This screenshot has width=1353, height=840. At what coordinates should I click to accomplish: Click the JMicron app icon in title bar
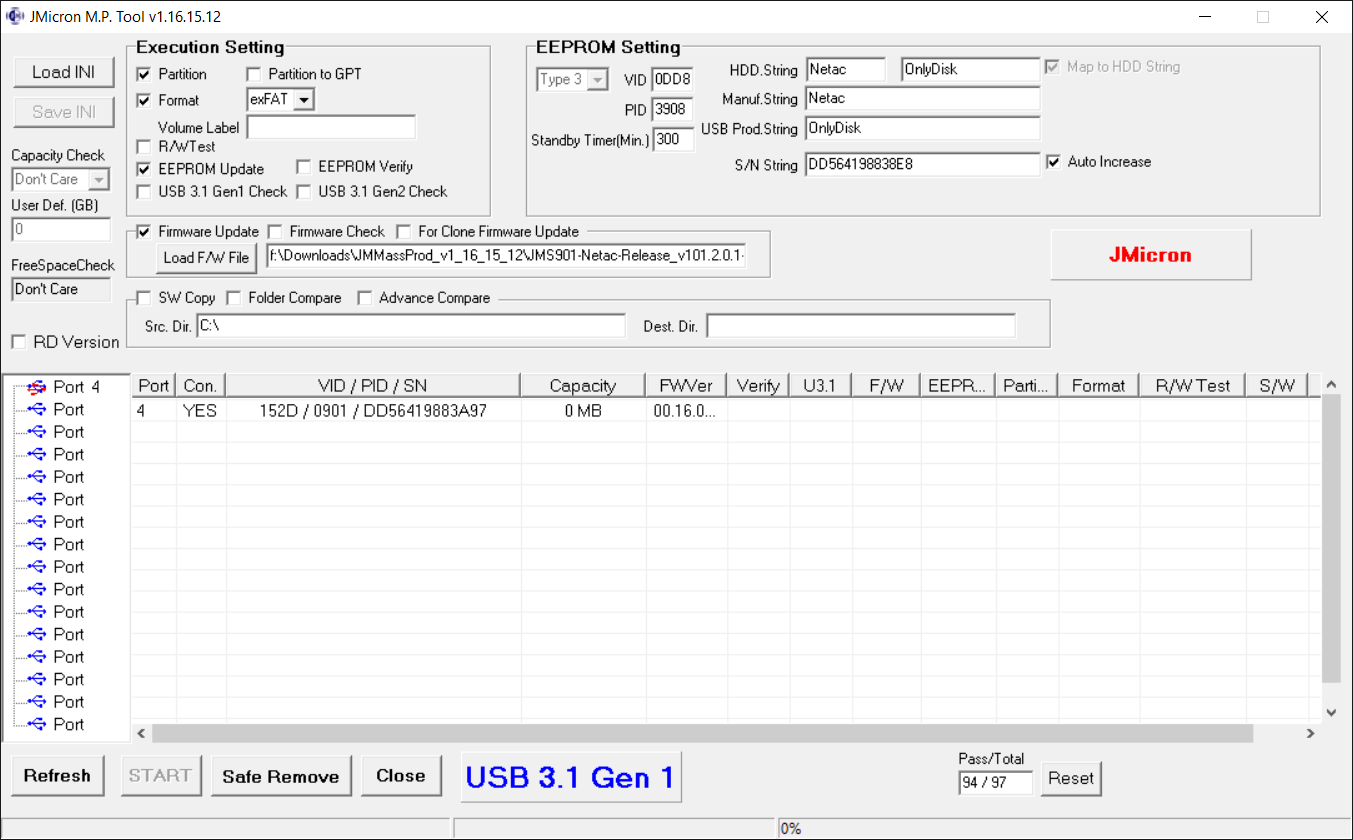click(x=15, y=17)
